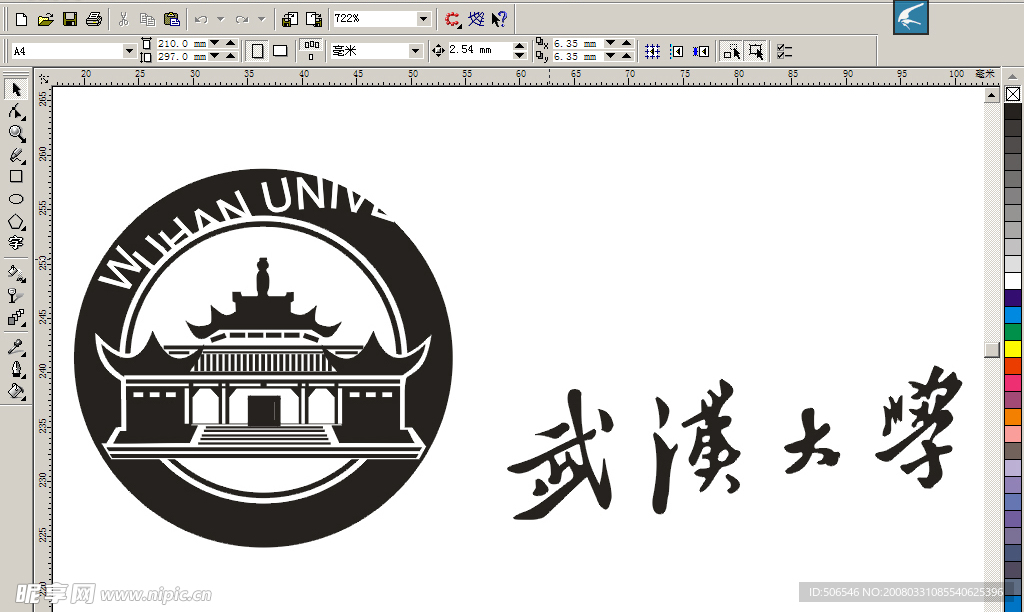Select the Pick tool in the toolbox

click(16, 89)
